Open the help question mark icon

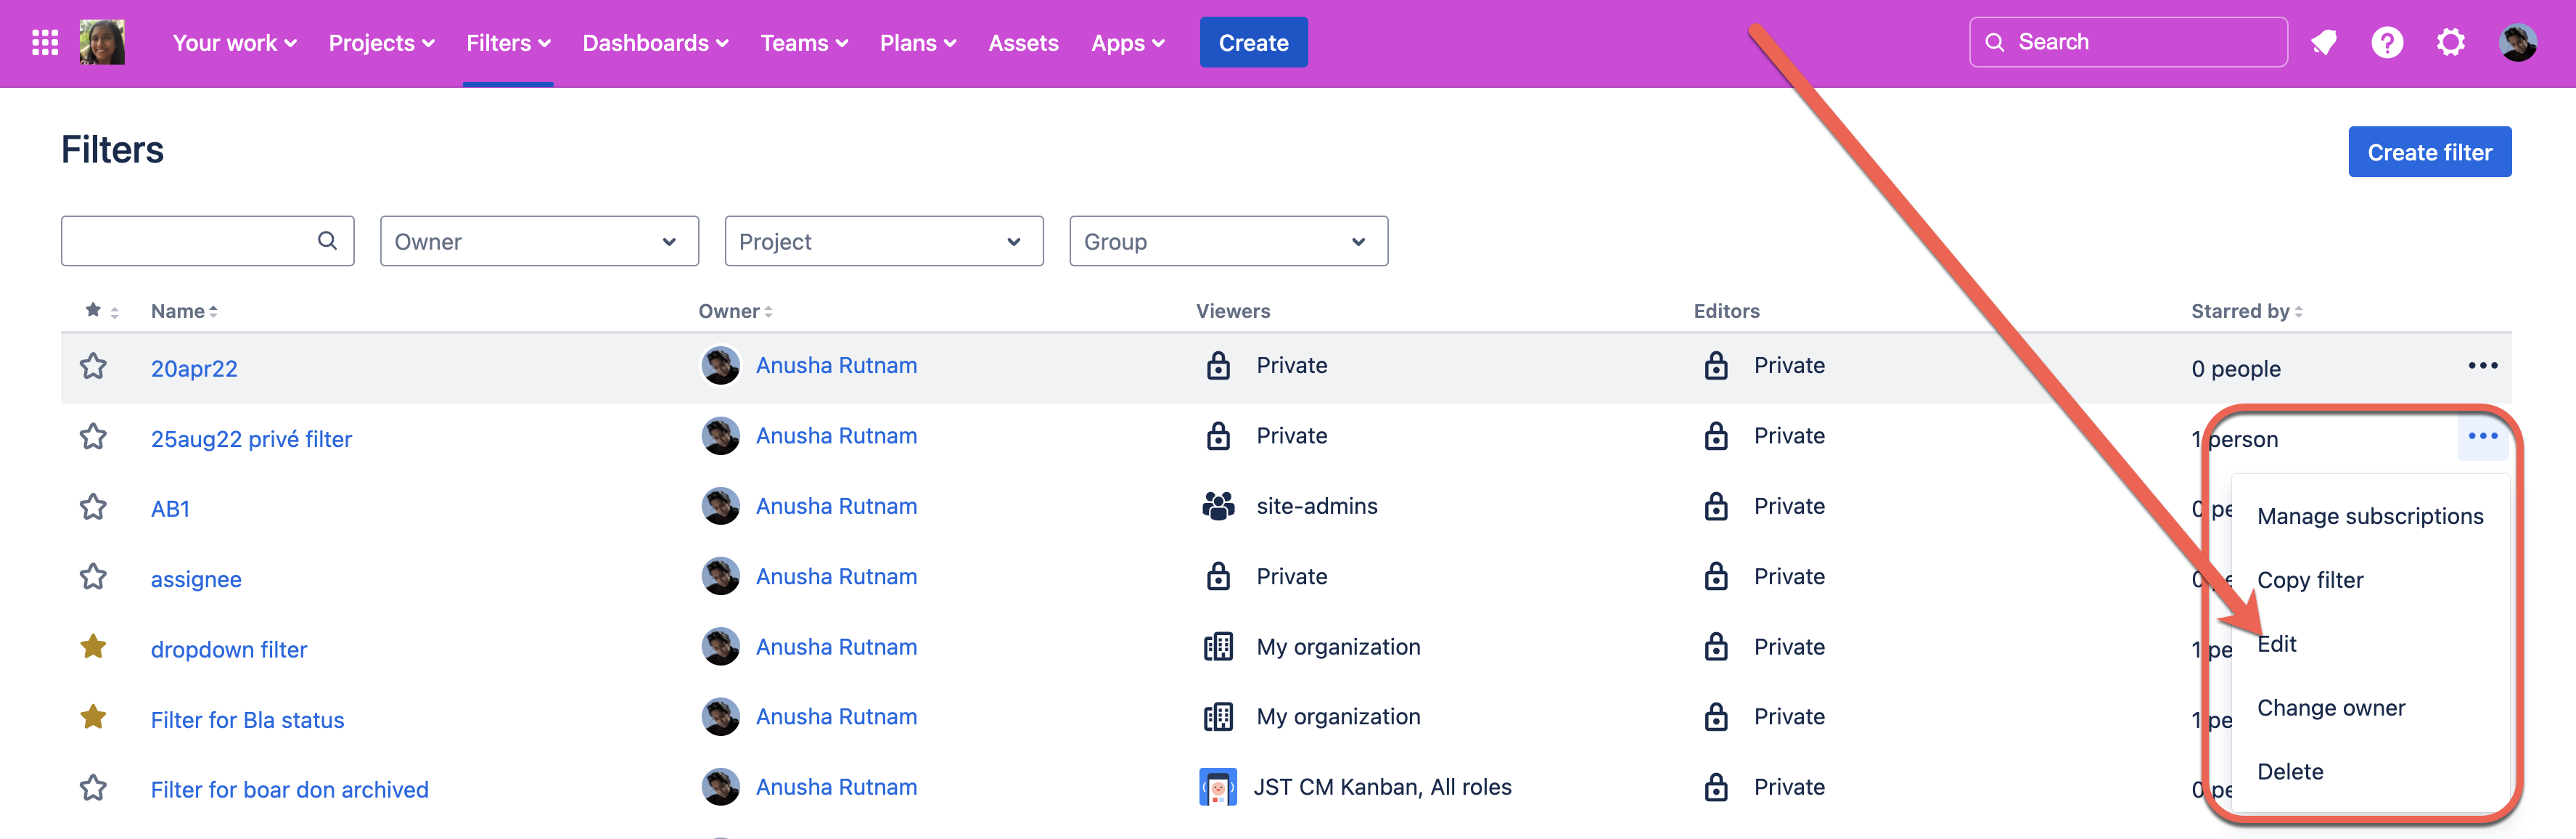(x=2386, y=43)
